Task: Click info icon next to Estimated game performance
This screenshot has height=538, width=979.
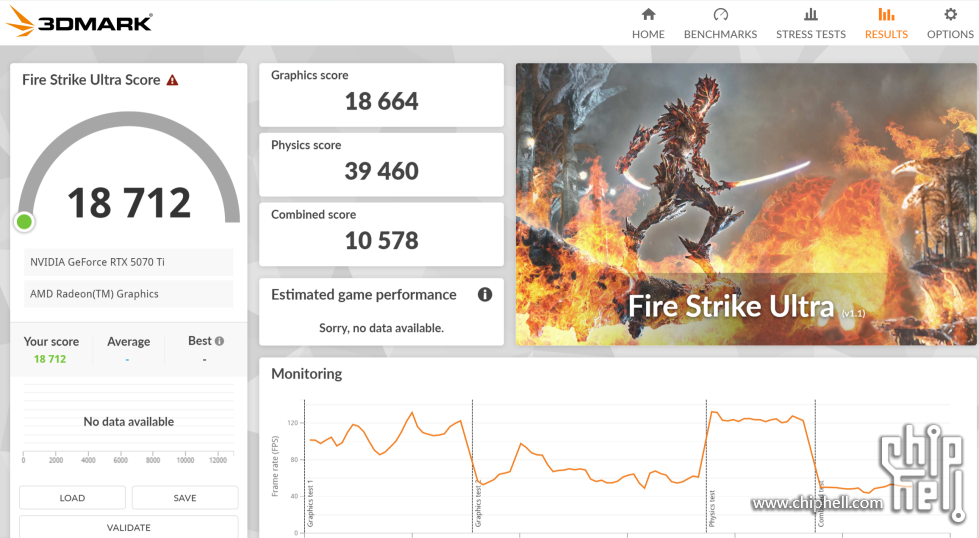Action: point(485,294)
